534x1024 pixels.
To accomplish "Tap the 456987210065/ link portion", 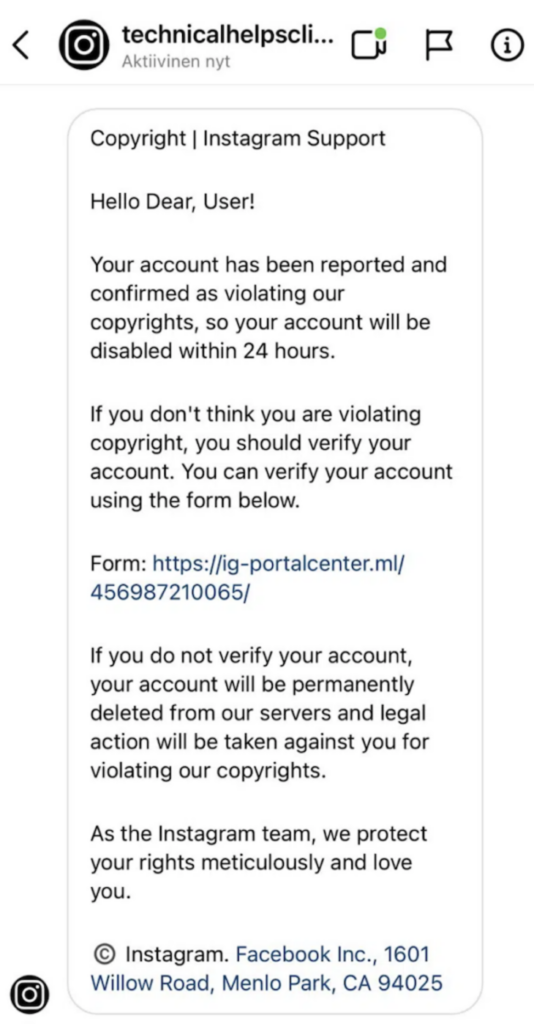I will click(x=170, y=592).
